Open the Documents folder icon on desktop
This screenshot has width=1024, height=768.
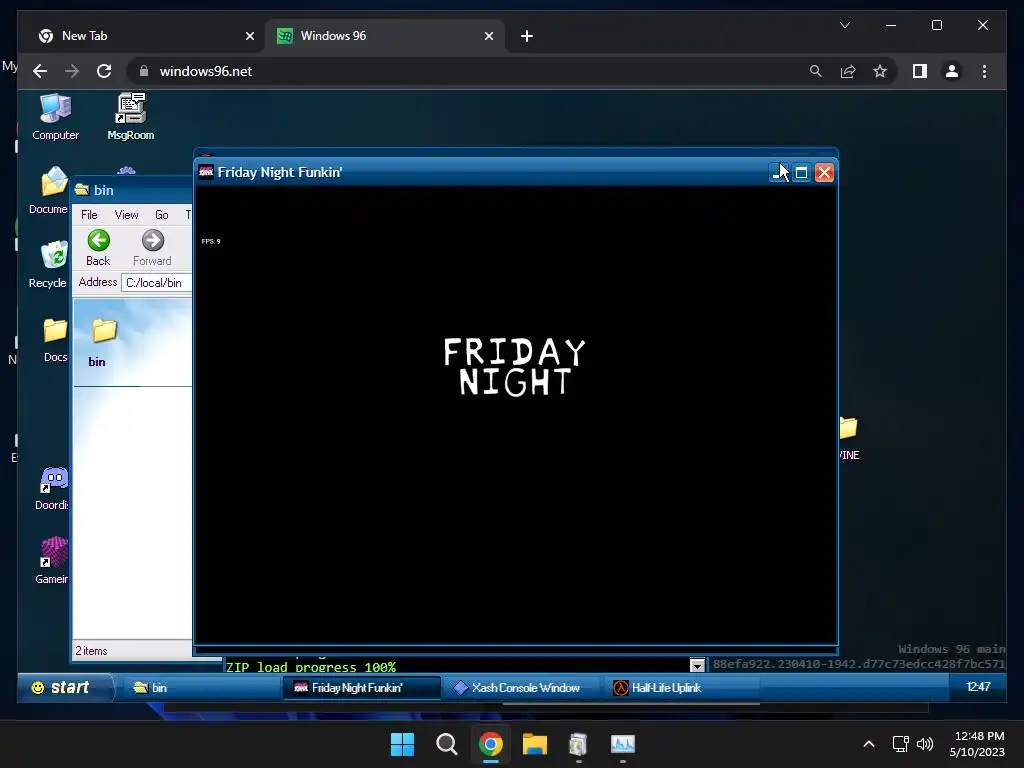coord(50,191)
